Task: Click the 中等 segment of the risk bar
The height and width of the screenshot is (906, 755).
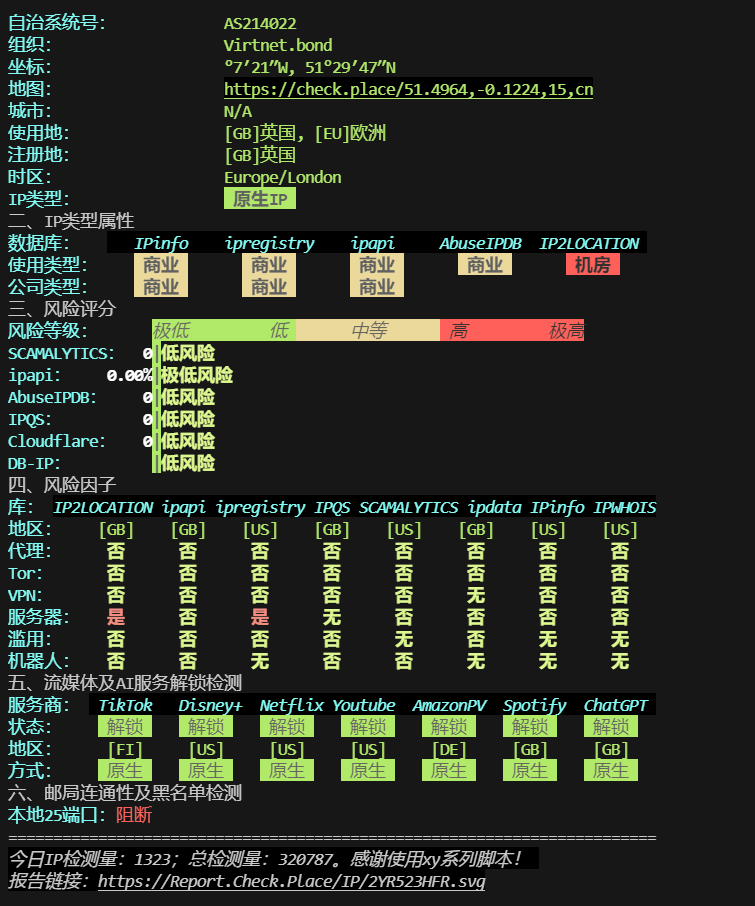Action: (368, 331)
